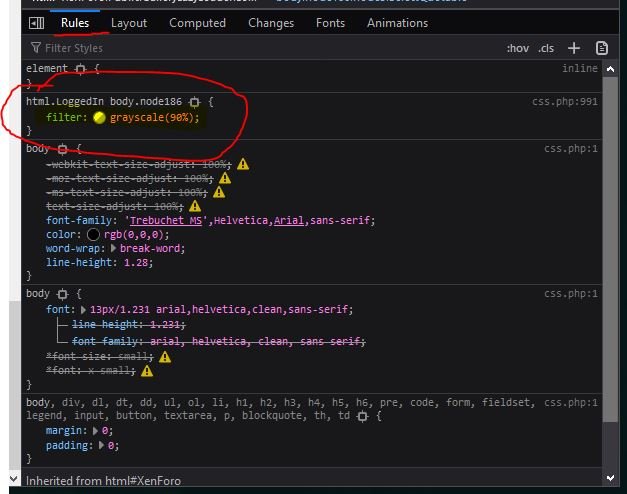Open the rgb(0,0,0) color swatch
The width and height of the screenshot is (627, 494).
tap(93, 234)
